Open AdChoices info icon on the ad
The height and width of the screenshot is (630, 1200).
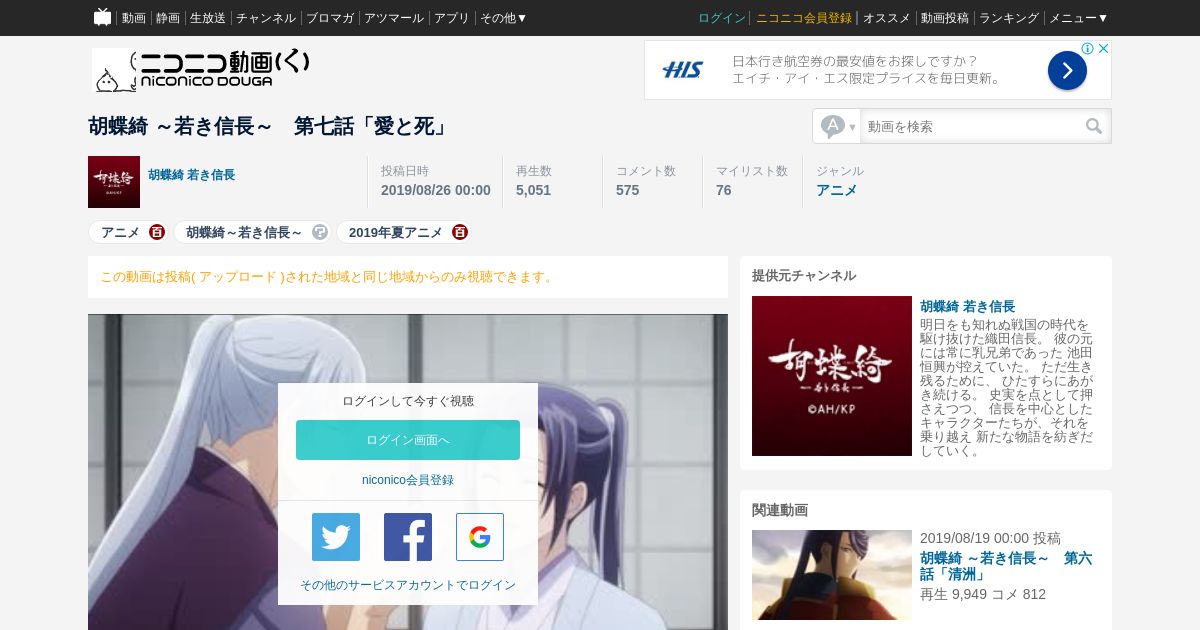coord(1089,48)
